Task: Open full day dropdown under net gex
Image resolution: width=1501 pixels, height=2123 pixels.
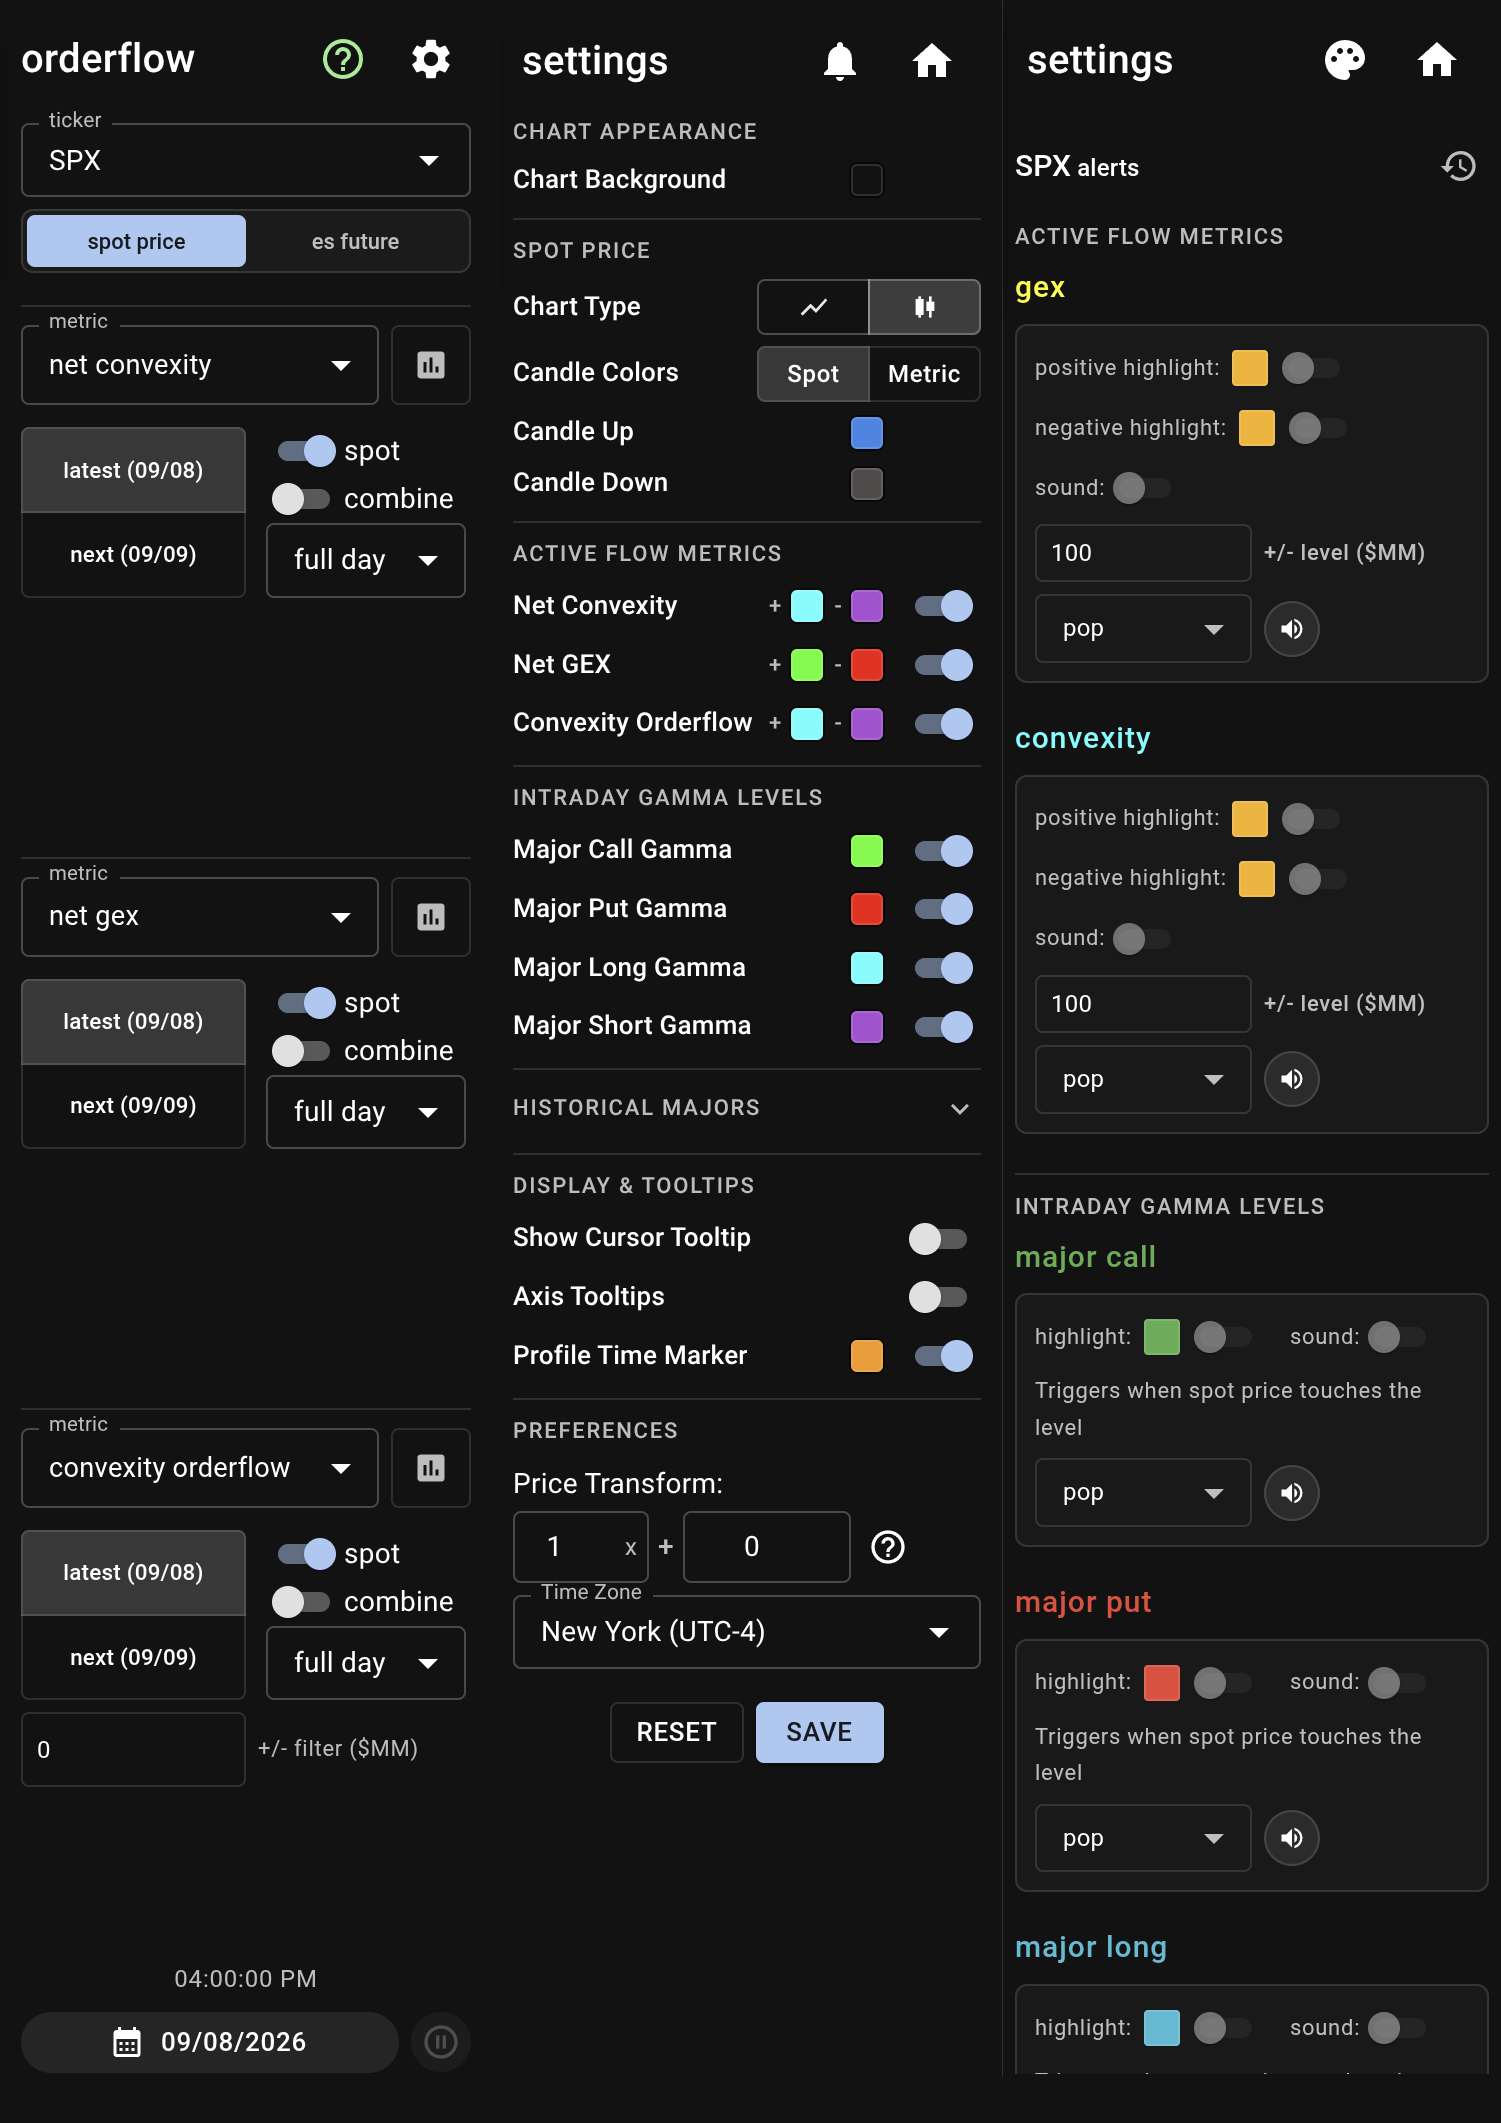Action: point(366,1112)
